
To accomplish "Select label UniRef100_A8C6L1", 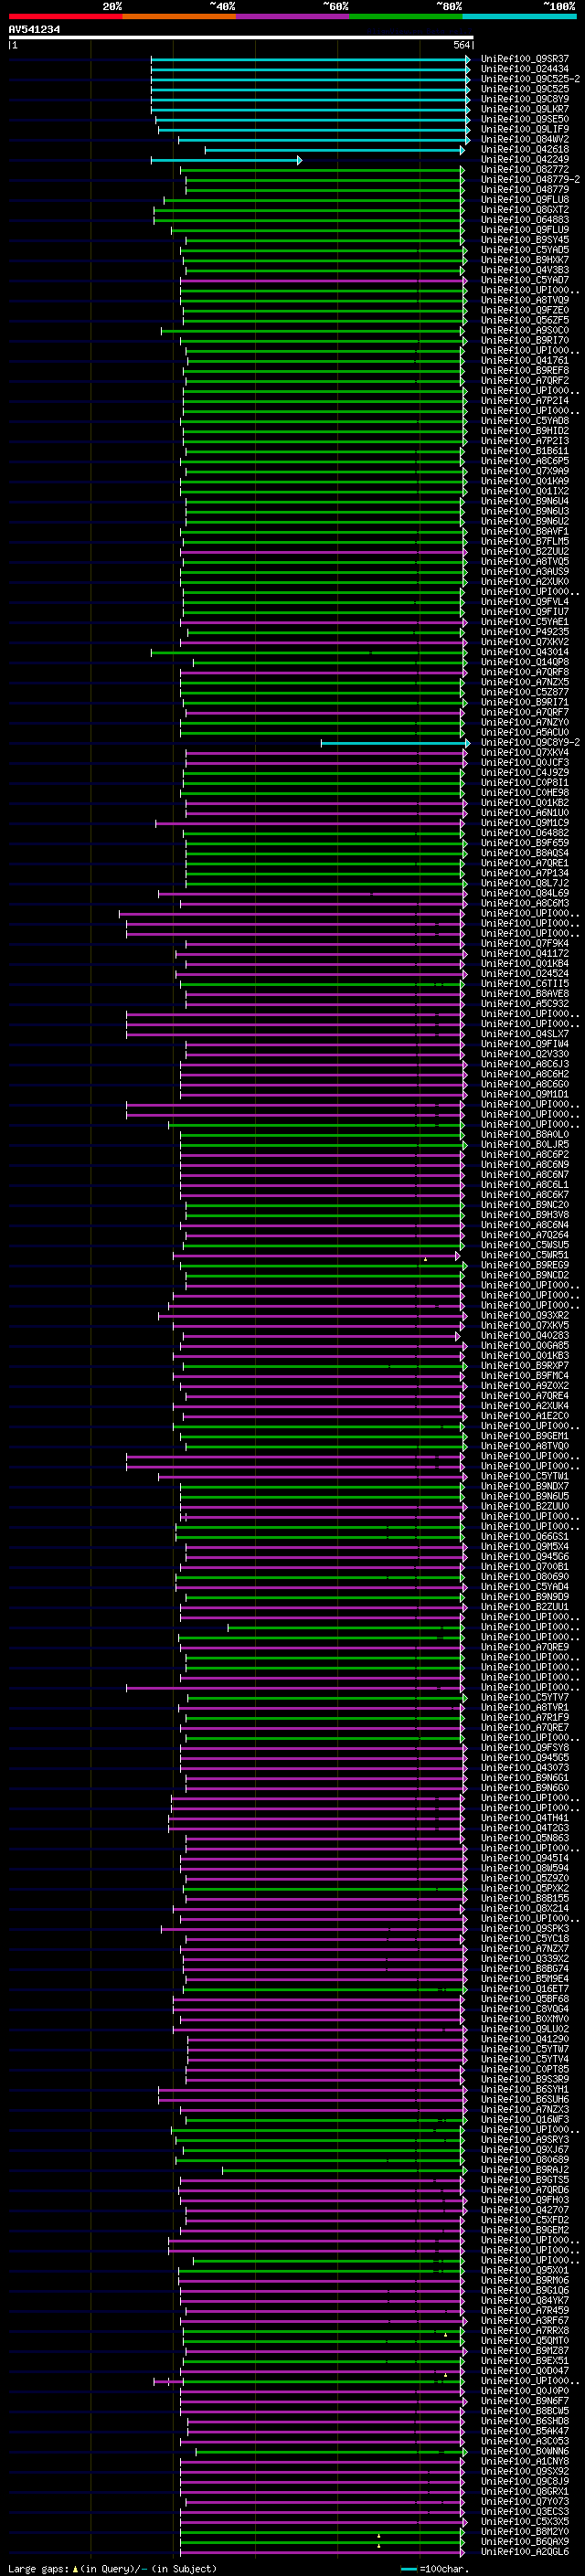I will pyautogui.click(x=525, y=1185).
